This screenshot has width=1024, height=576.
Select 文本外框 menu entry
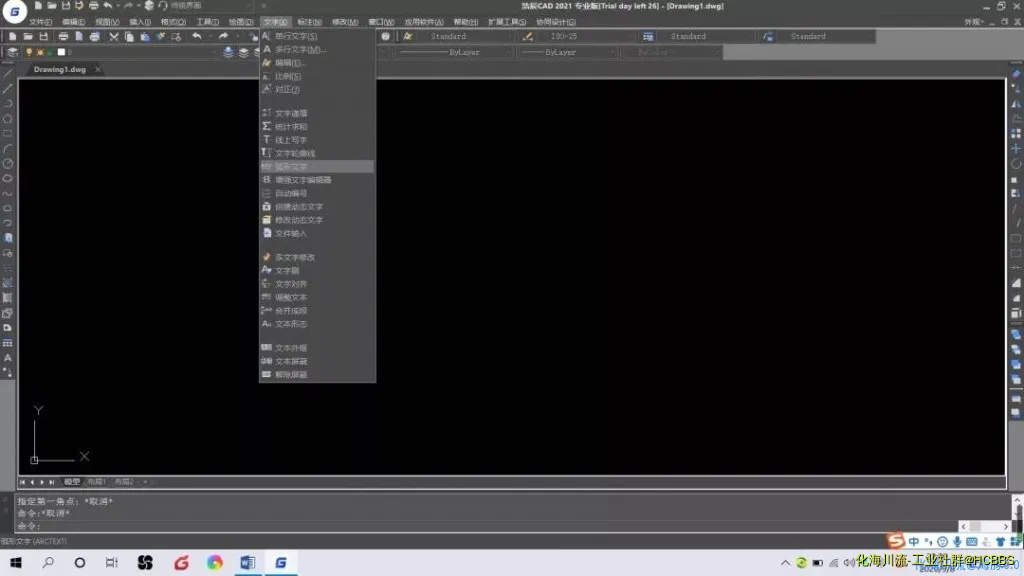coord(317,348)
